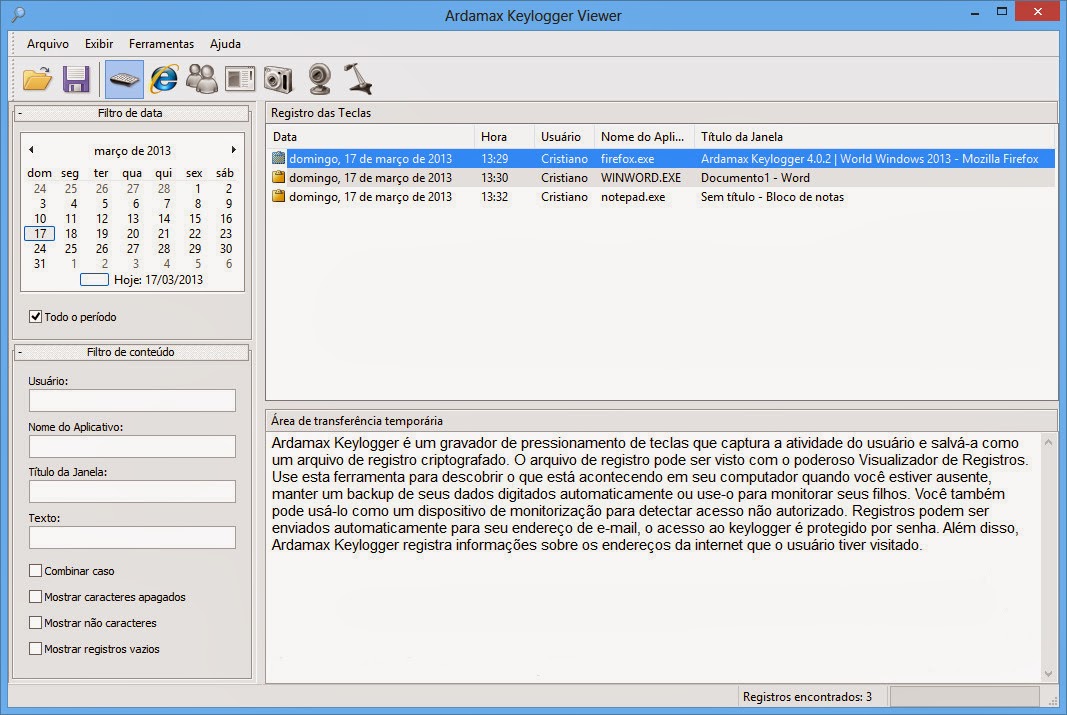Click the purple floppy disk save icon
This screenshot has height=715, width=1067.
[x=76, y=79]
